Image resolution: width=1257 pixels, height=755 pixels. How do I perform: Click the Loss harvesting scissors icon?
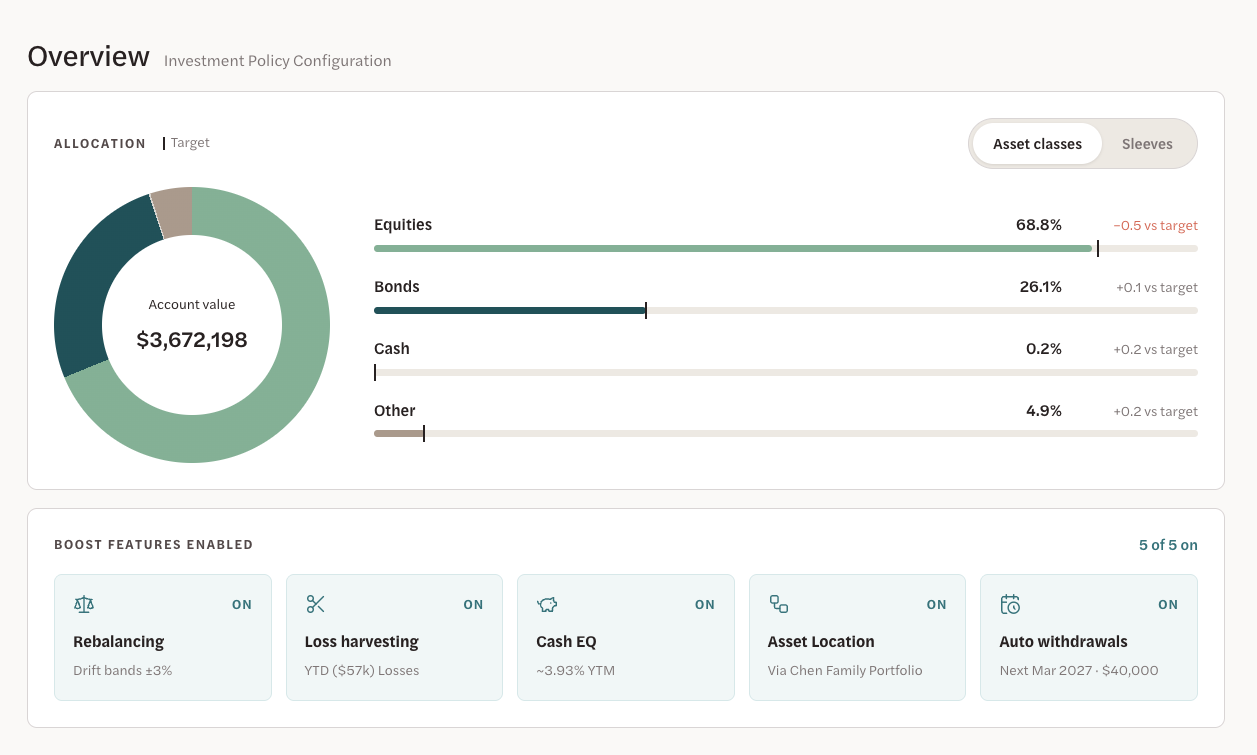tap(315, 604)
